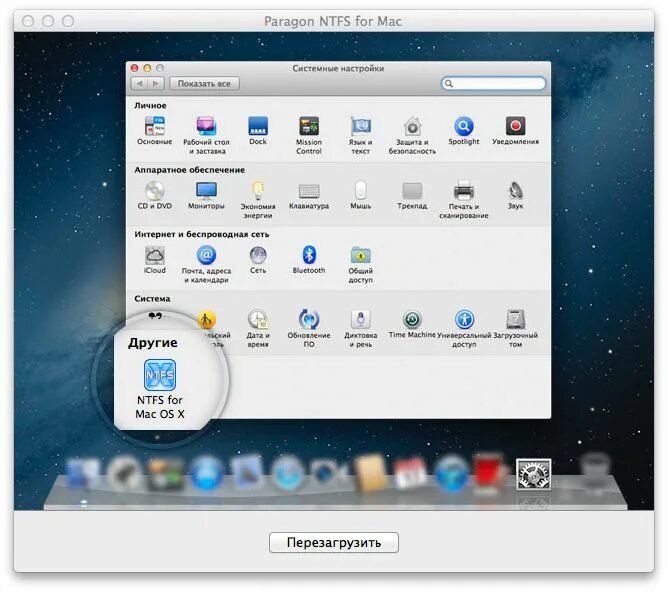668x592 pixels.
Task: Click the System Preferences gear in Dock
Action: tap(533, 474)
